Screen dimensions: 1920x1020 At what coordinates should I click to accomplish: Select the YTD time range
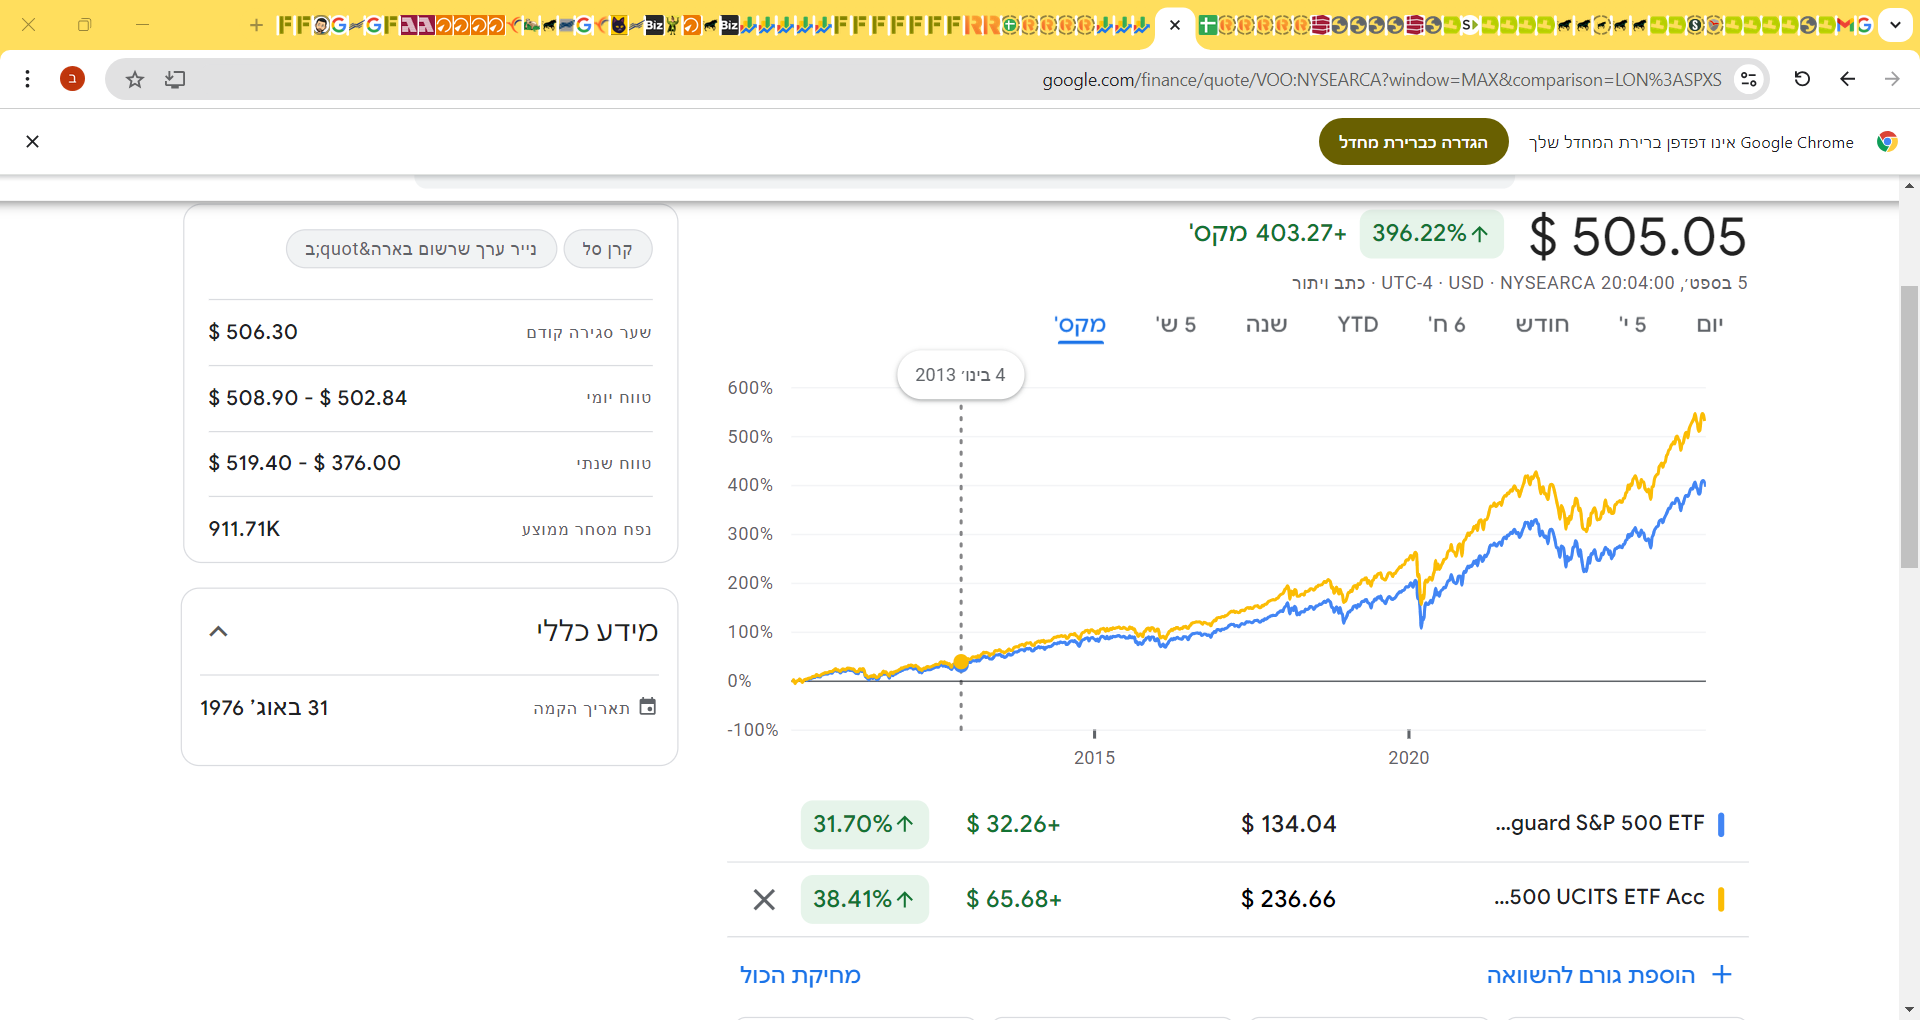(1358, 324)
